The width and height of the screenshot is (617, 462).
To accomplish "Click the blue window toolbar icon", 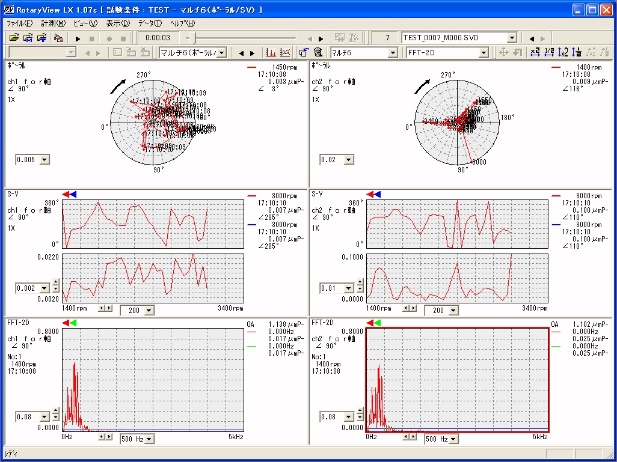I will point(303,52).
